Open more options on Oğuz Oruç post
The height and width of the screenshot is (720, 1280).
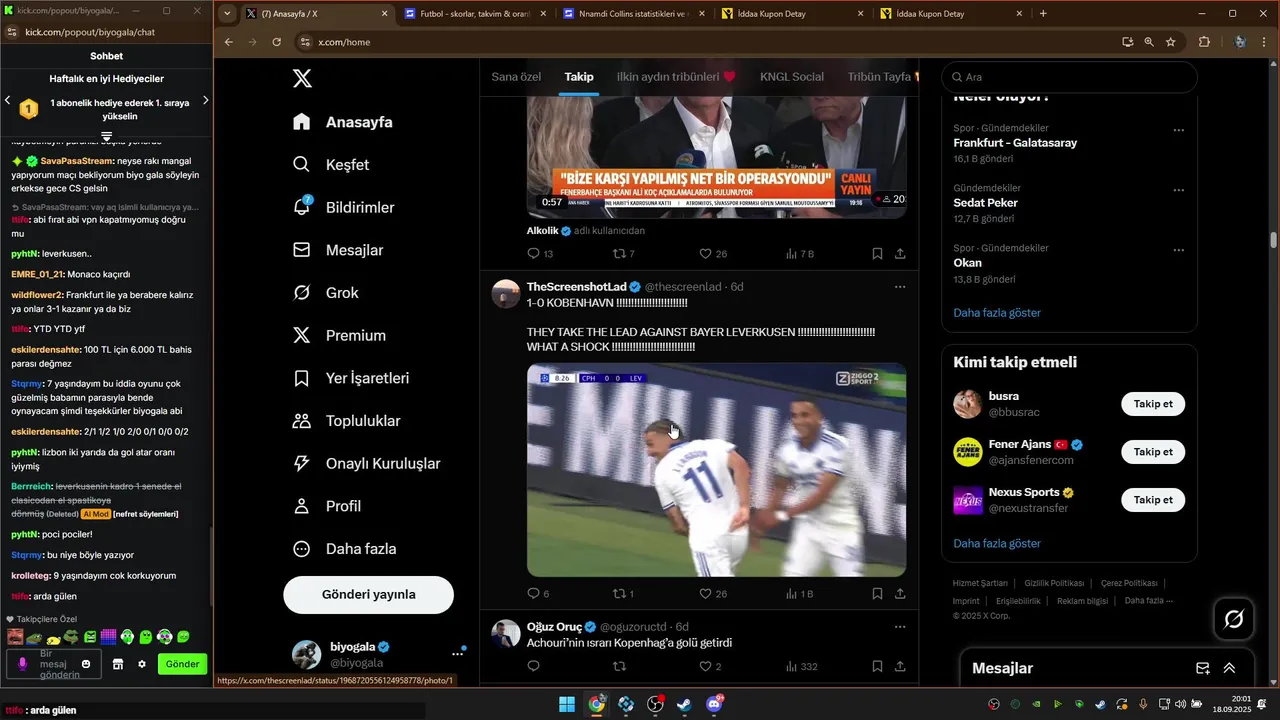pos(900,627)
